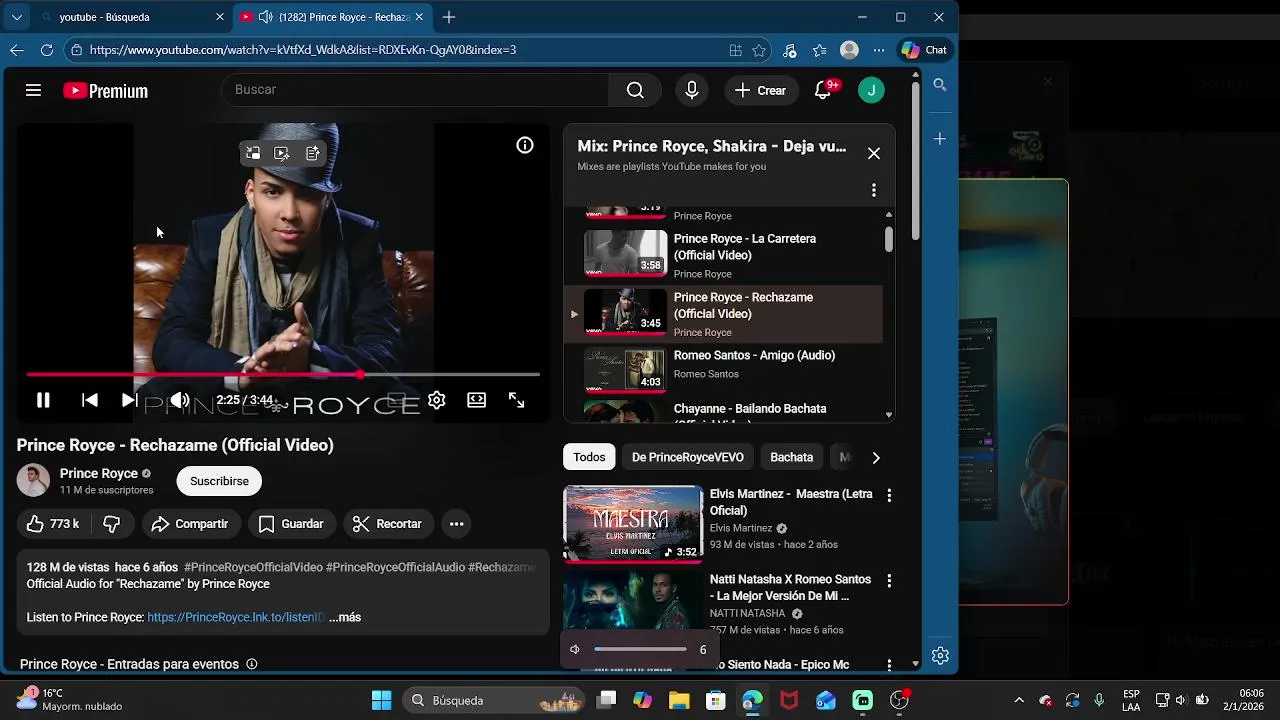Open the PrinceRoyce.lnk.to listen link
The image size is (1280, 720).
click(x=236, y=617)
